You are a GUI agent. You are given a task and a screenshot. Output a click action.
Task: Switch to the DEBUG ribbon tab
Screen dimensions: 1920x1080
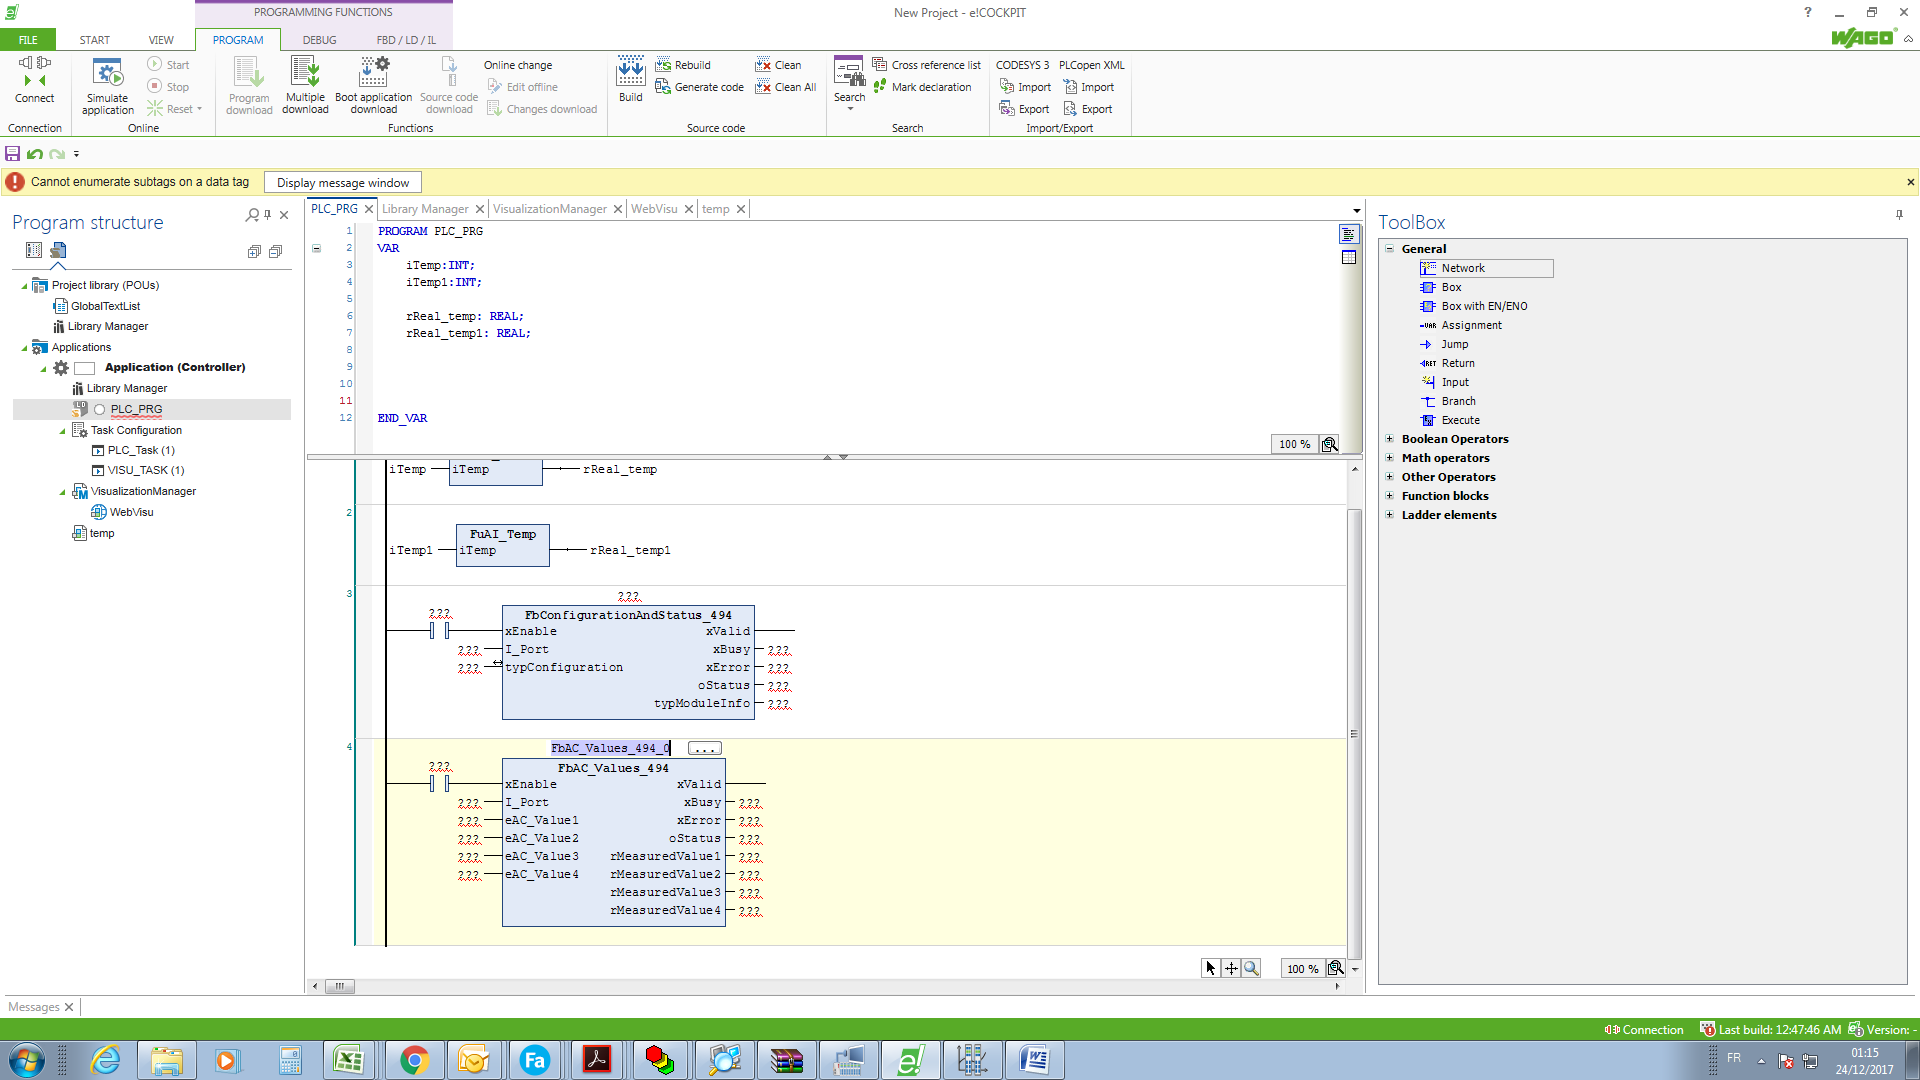[319, 40]
